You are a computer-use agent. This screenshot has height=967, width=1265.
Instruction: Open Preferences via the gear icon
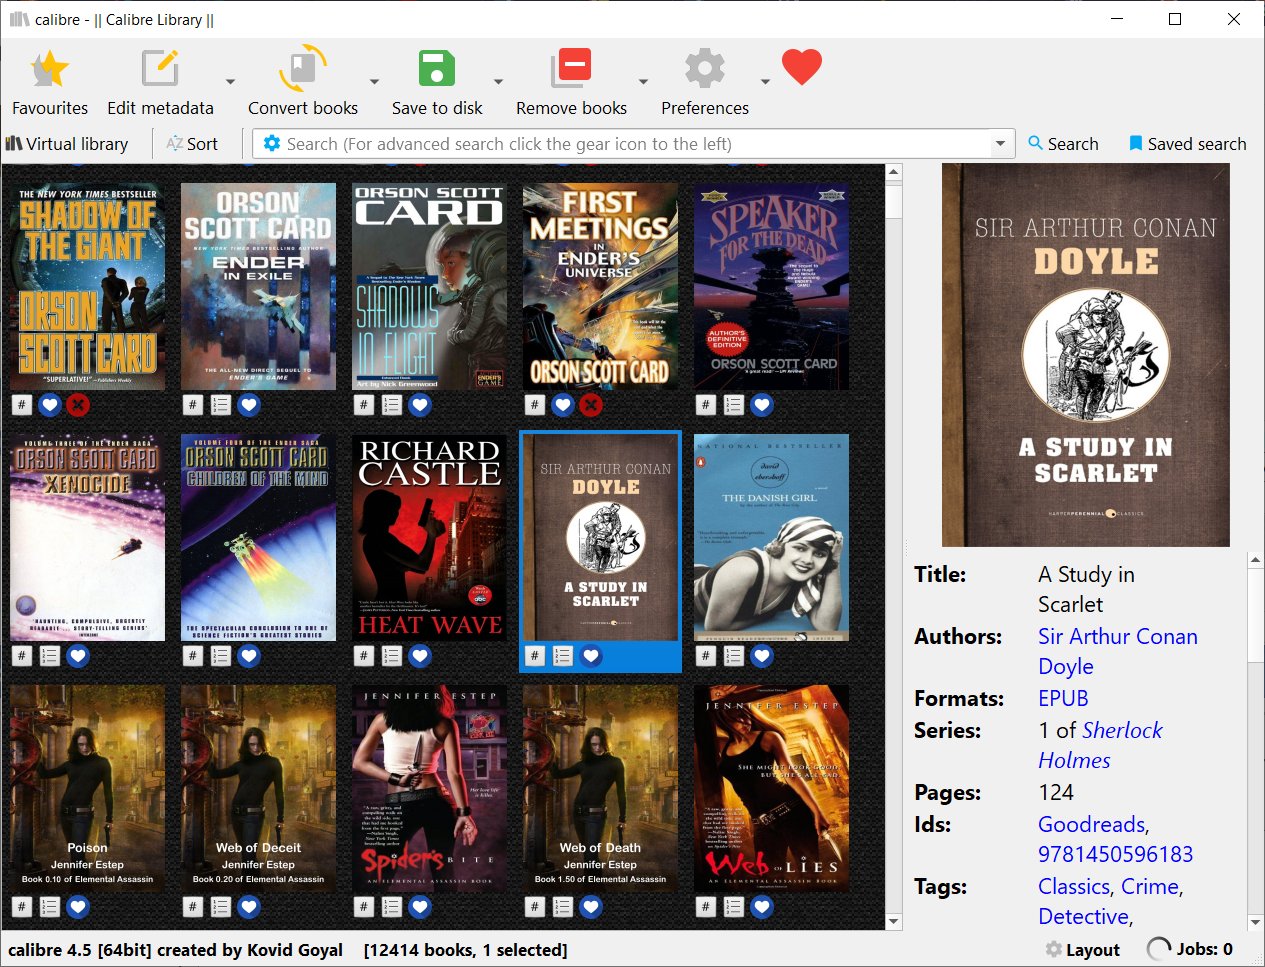coord(704,70)
